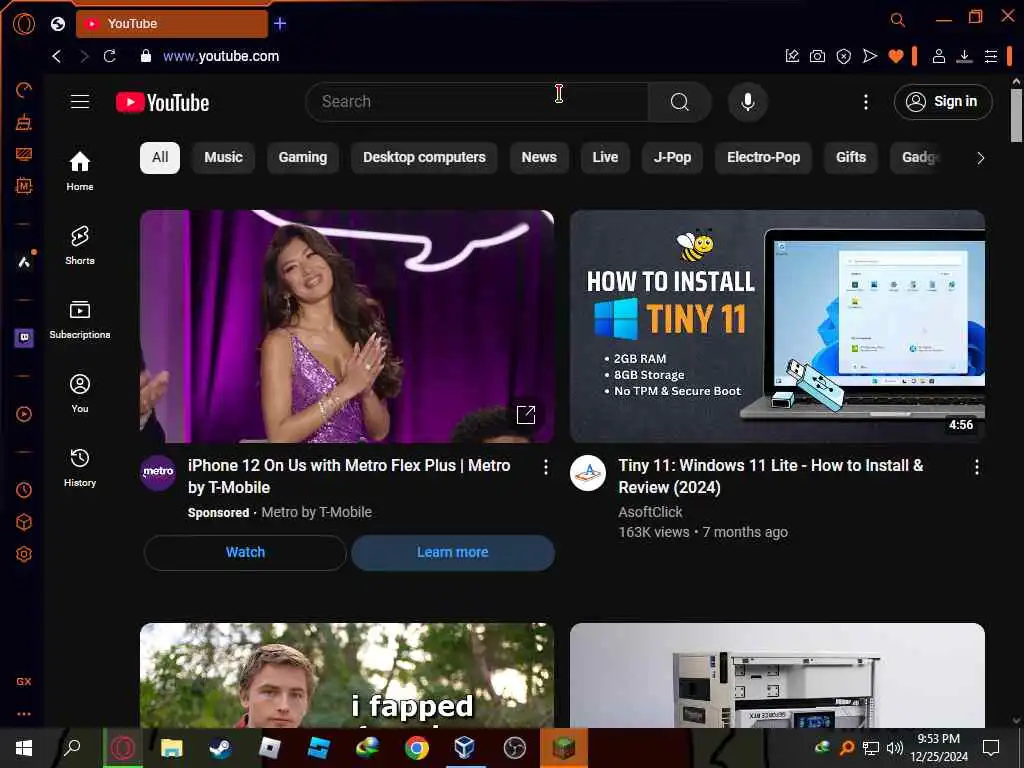Open Subscriptions in YouTube side menu
Viewport: 1024px width, 768px height.
click(x=80, y=319)
